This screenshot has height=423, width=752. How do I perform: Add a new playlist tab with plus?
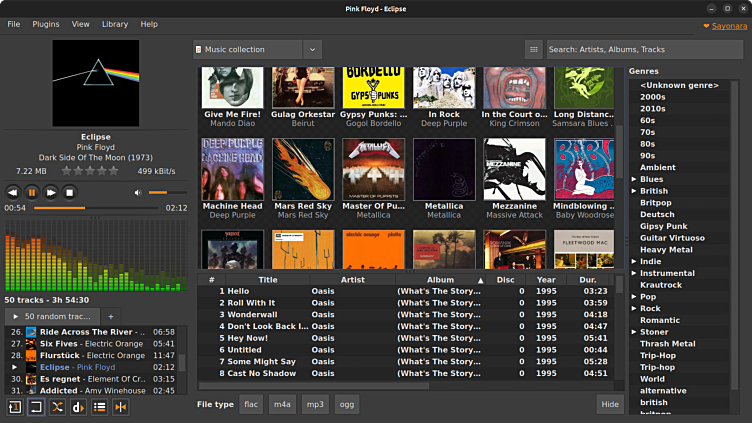pos(111,317)
